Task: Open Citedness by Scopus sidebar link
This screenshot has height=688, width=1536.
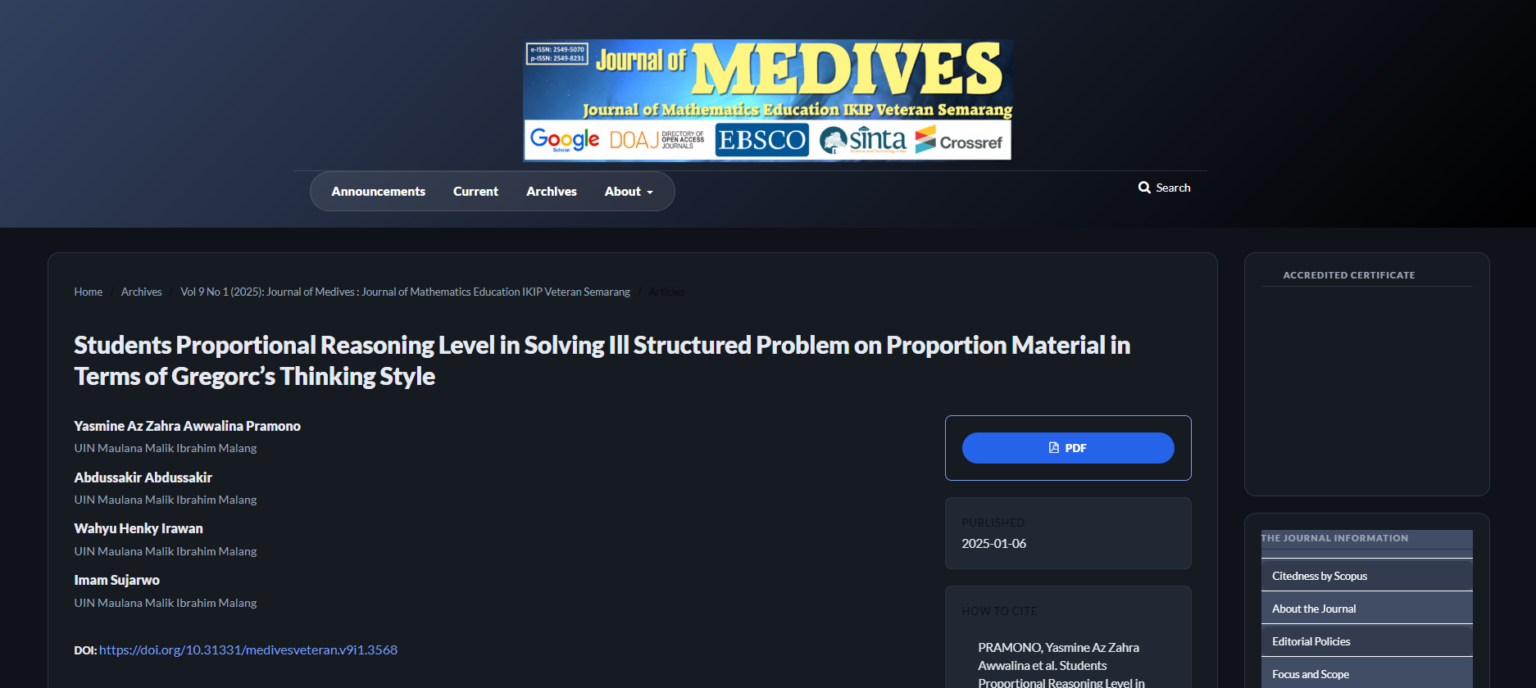Action: 1367,576
